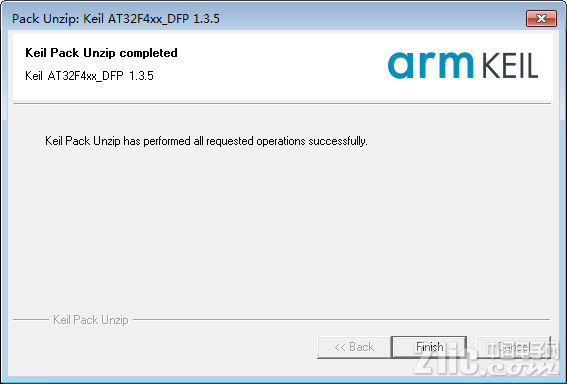Click the 'Keil AT32F4xx_DFP 1.3.5' subtitle in header
567x384 pixels.
pyautogui.click(x=89, y=76)
